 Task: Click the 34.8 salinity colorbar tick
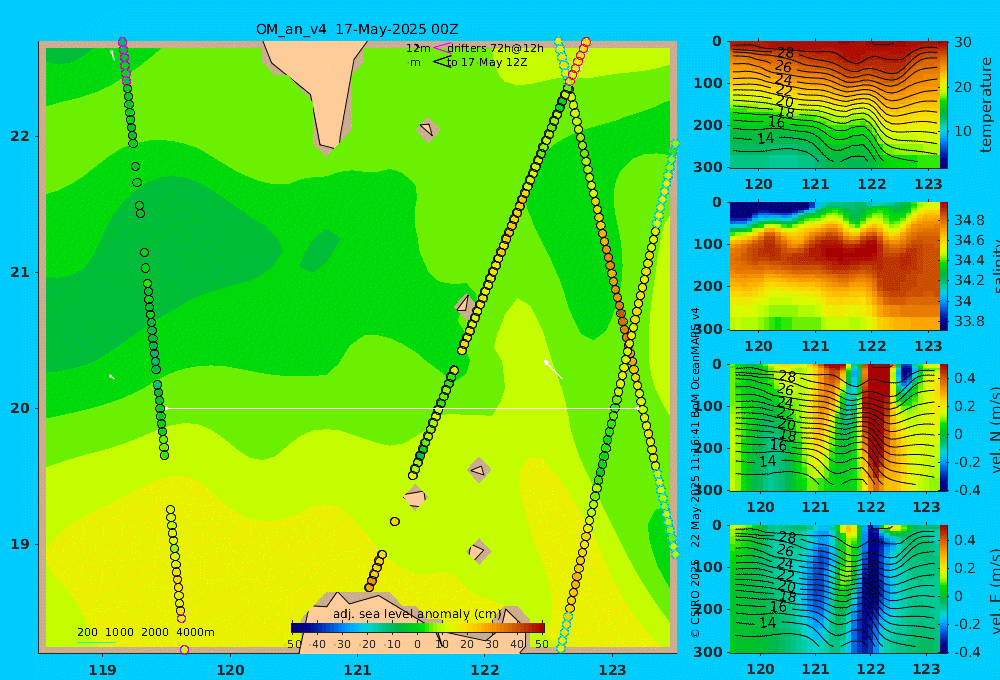[x=969, y=220]
